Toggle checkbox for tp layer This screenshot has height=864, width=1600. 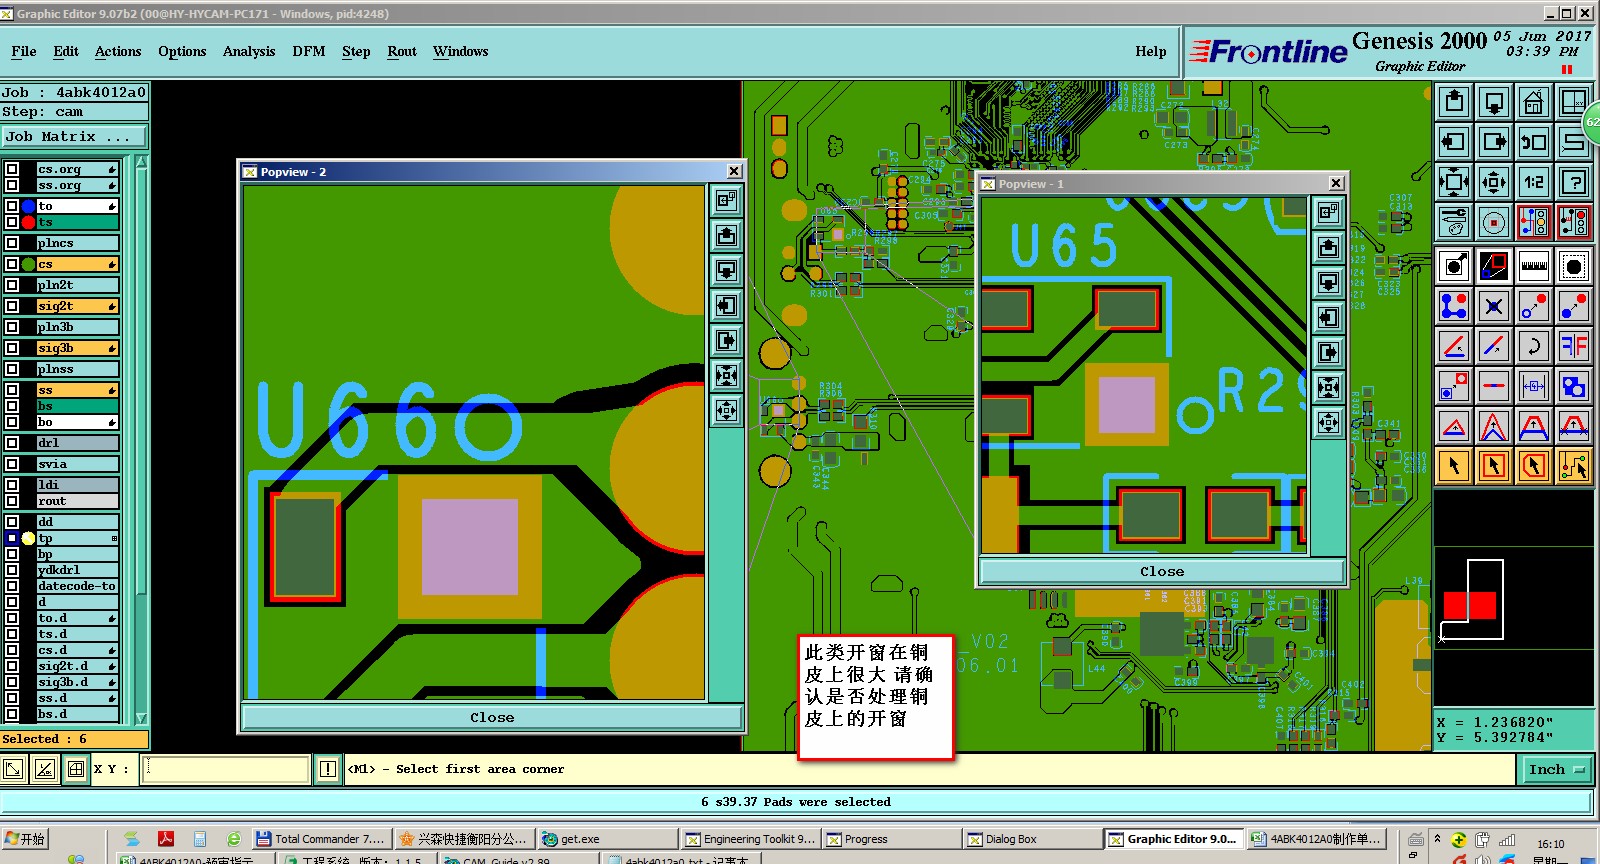tap(12, 538)
